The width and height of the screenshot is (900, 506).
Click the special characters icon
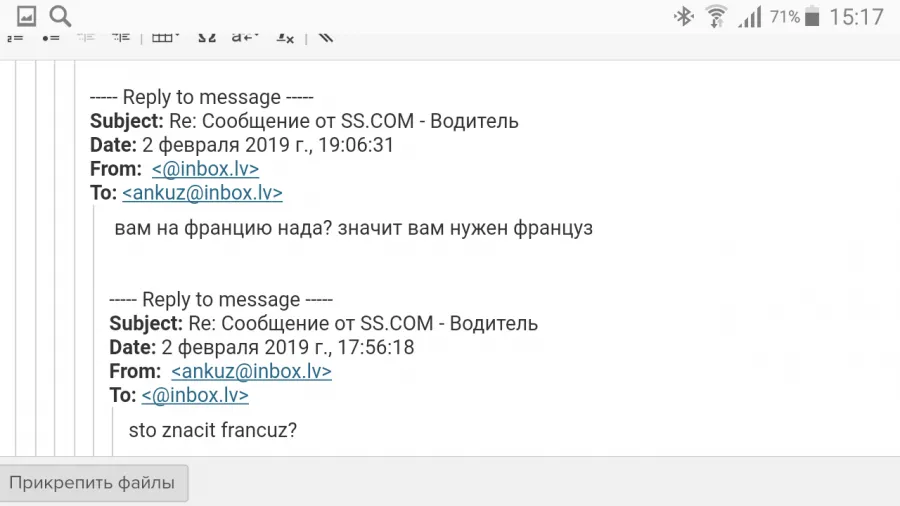coord(207,38)
